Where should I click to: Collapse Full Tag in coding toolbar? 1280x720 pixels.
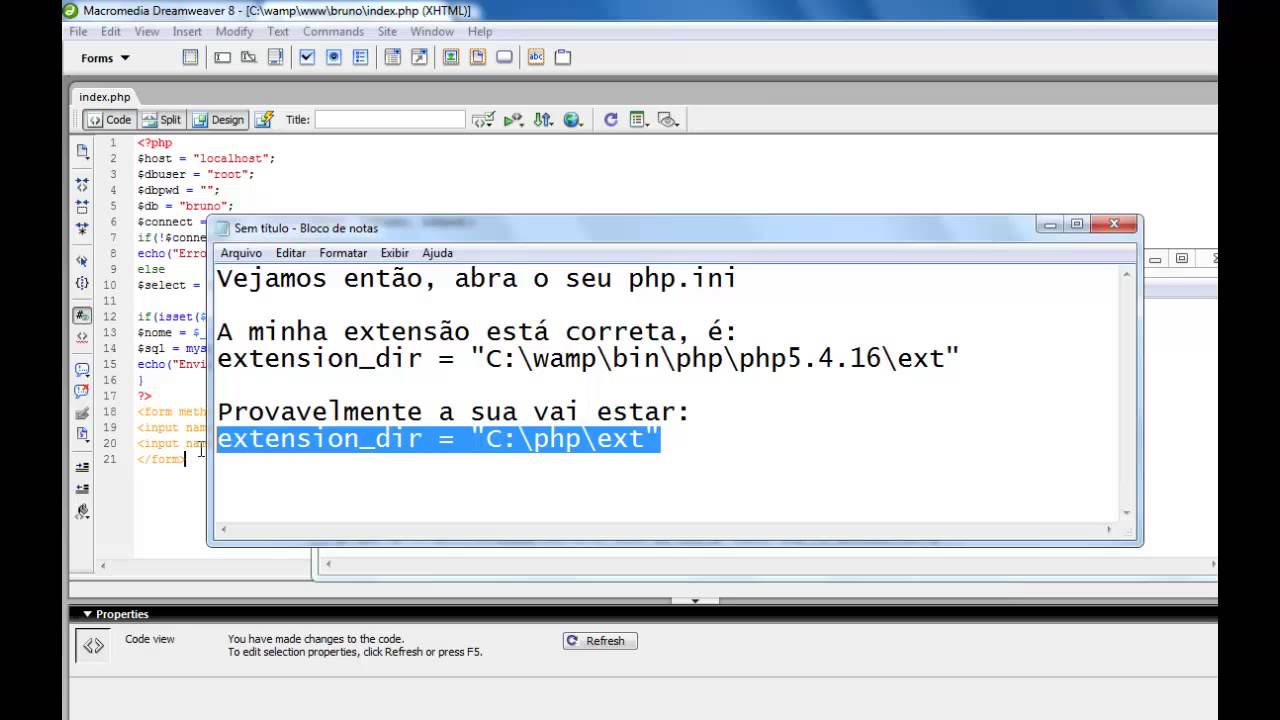(82, 186)
